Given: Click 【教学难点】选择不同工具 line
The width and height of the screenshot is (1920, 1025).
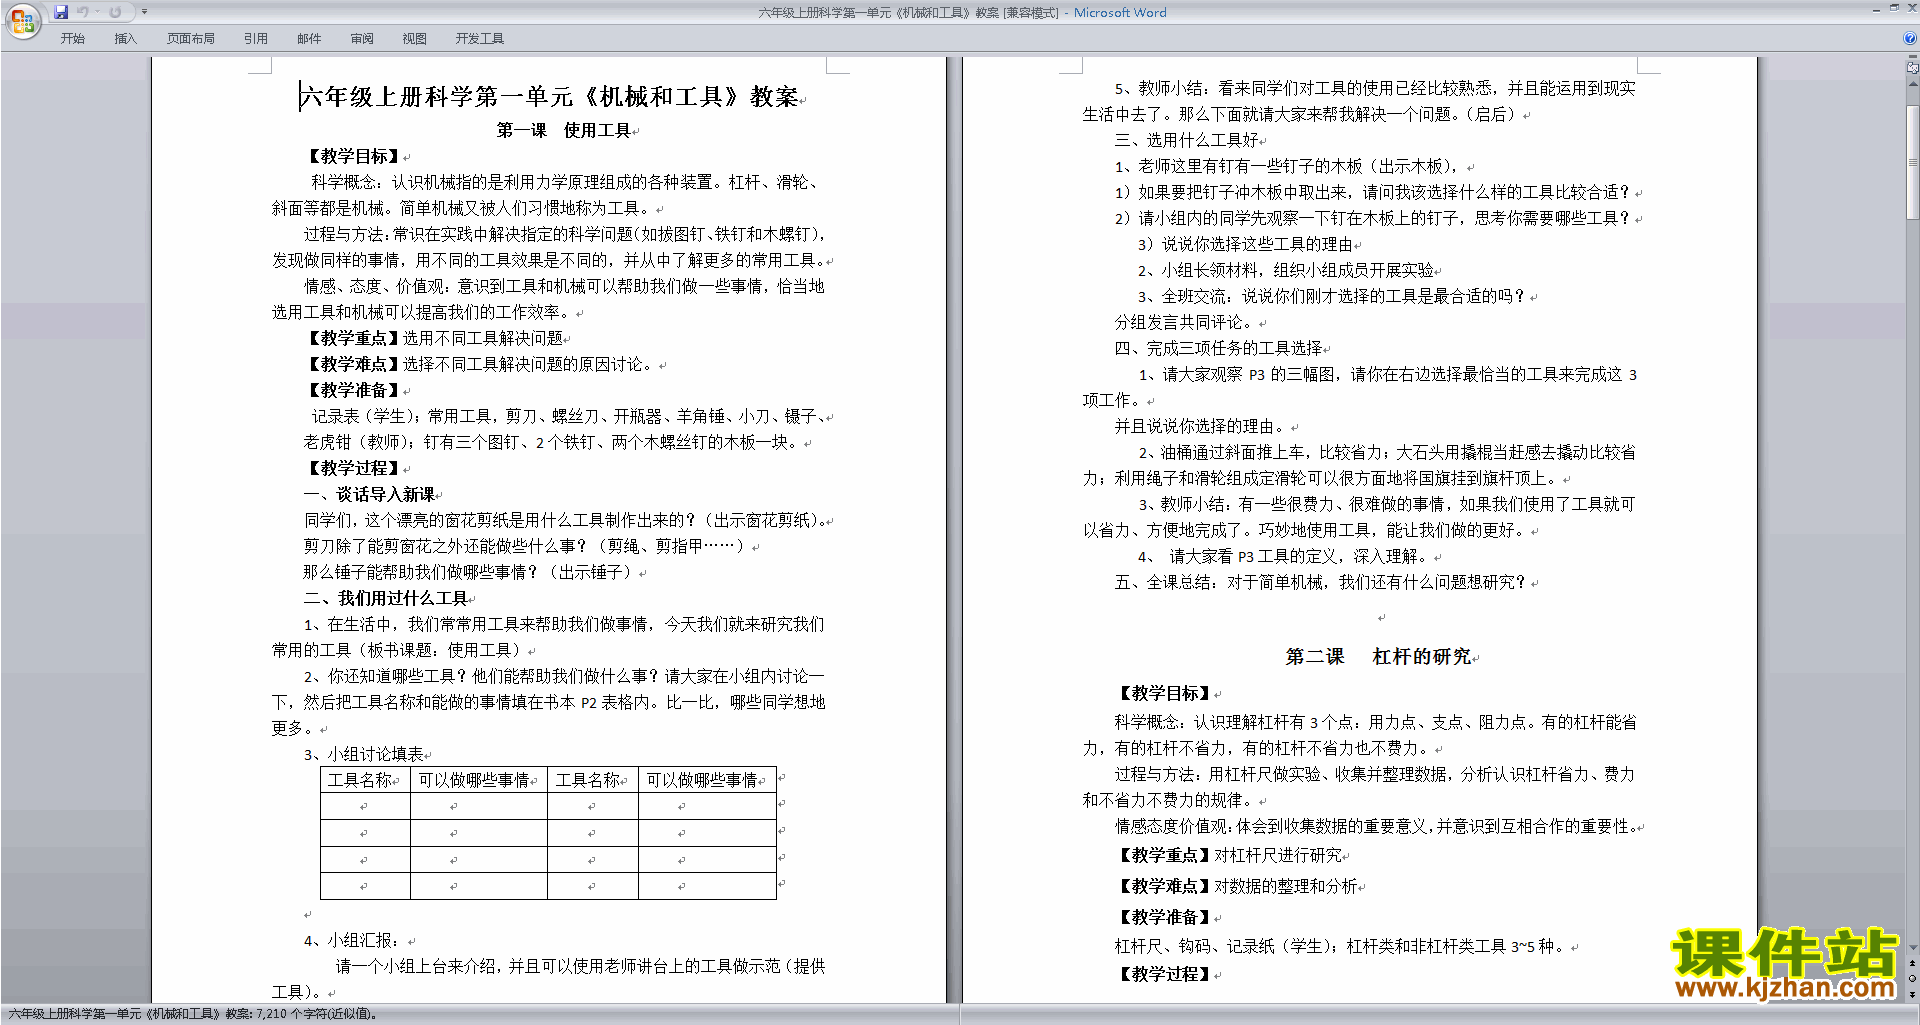Looking at the screenshot, I should (x=480, y=365).
